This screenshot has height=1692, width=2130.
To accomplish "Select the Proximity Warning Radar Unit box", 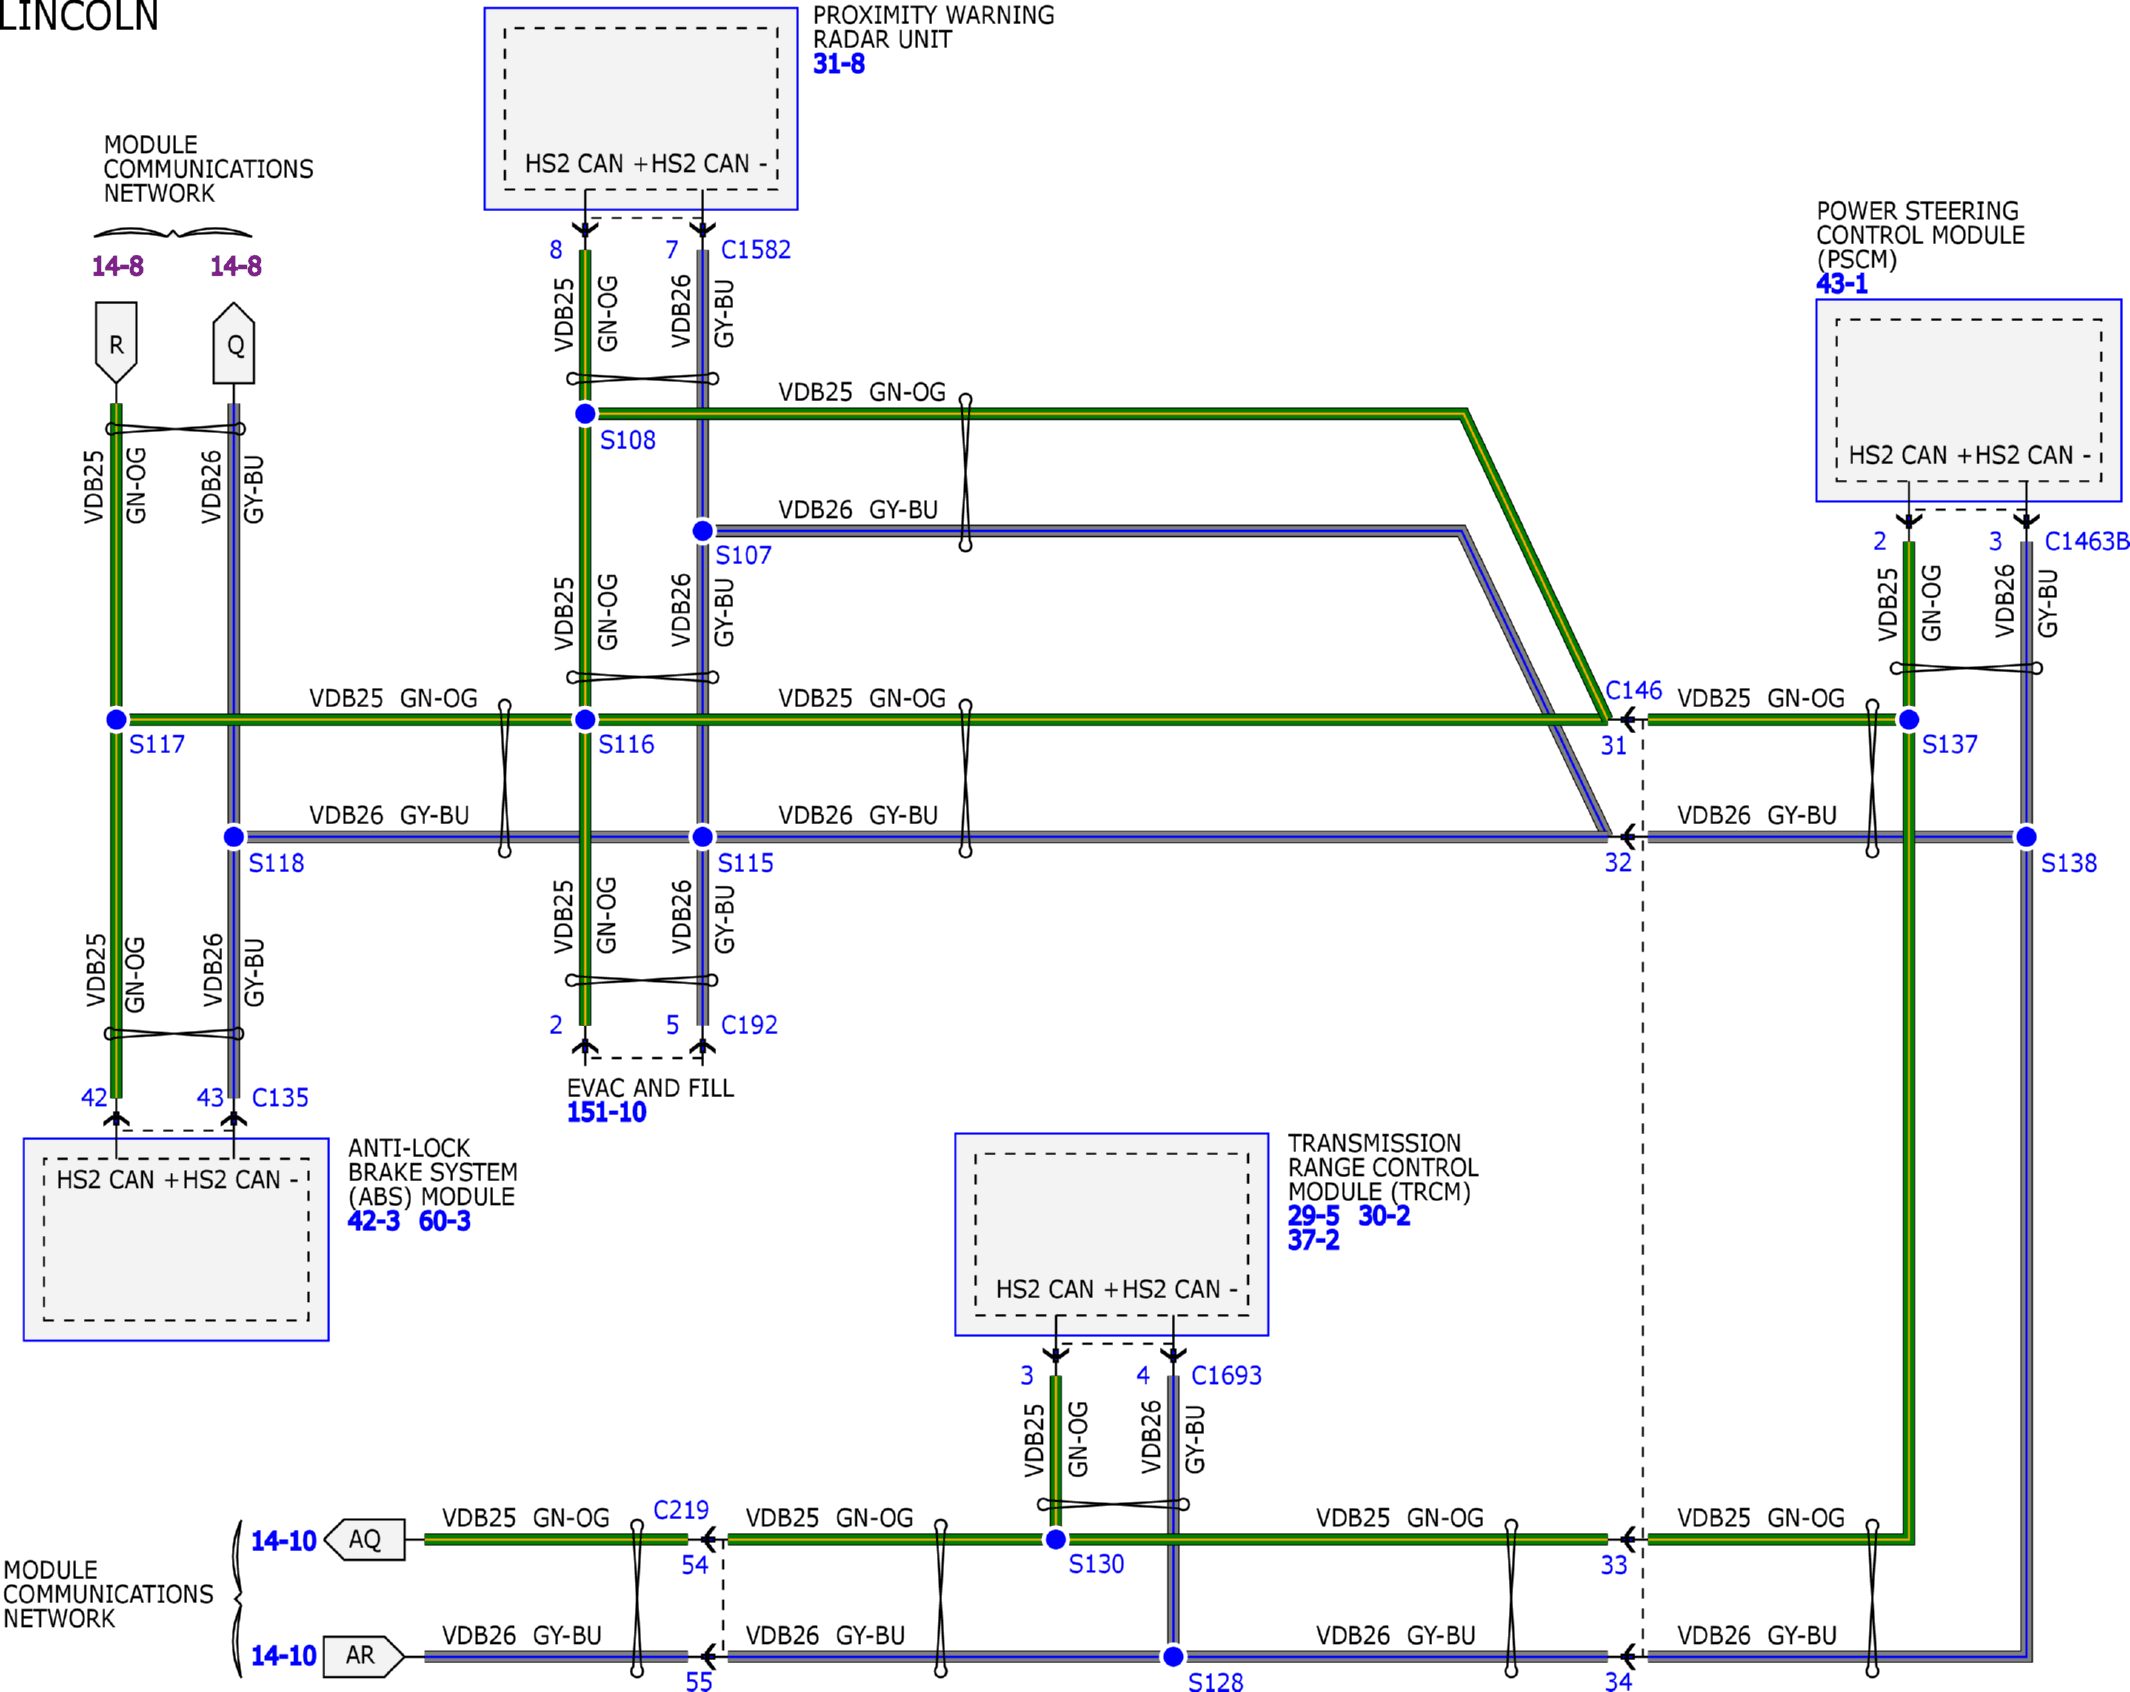I will (x=641, y=109).
